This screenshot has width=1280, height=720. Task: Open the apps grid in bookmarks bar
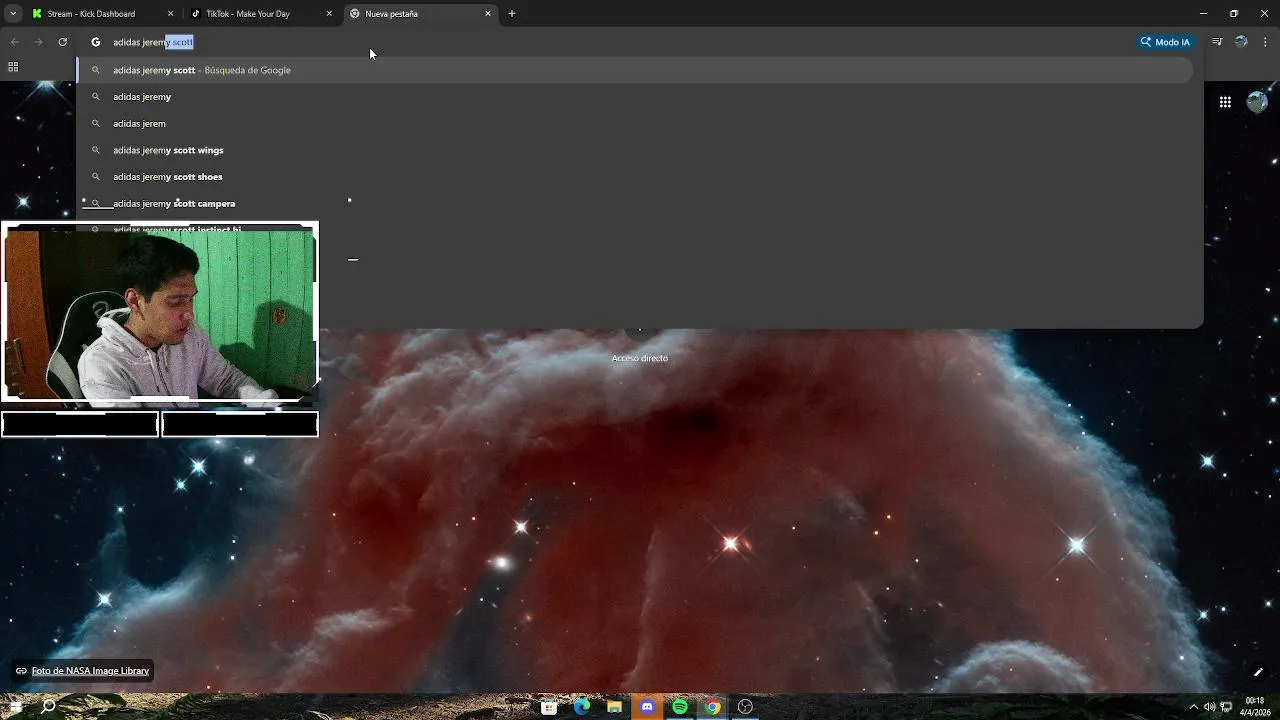point(13,67)
